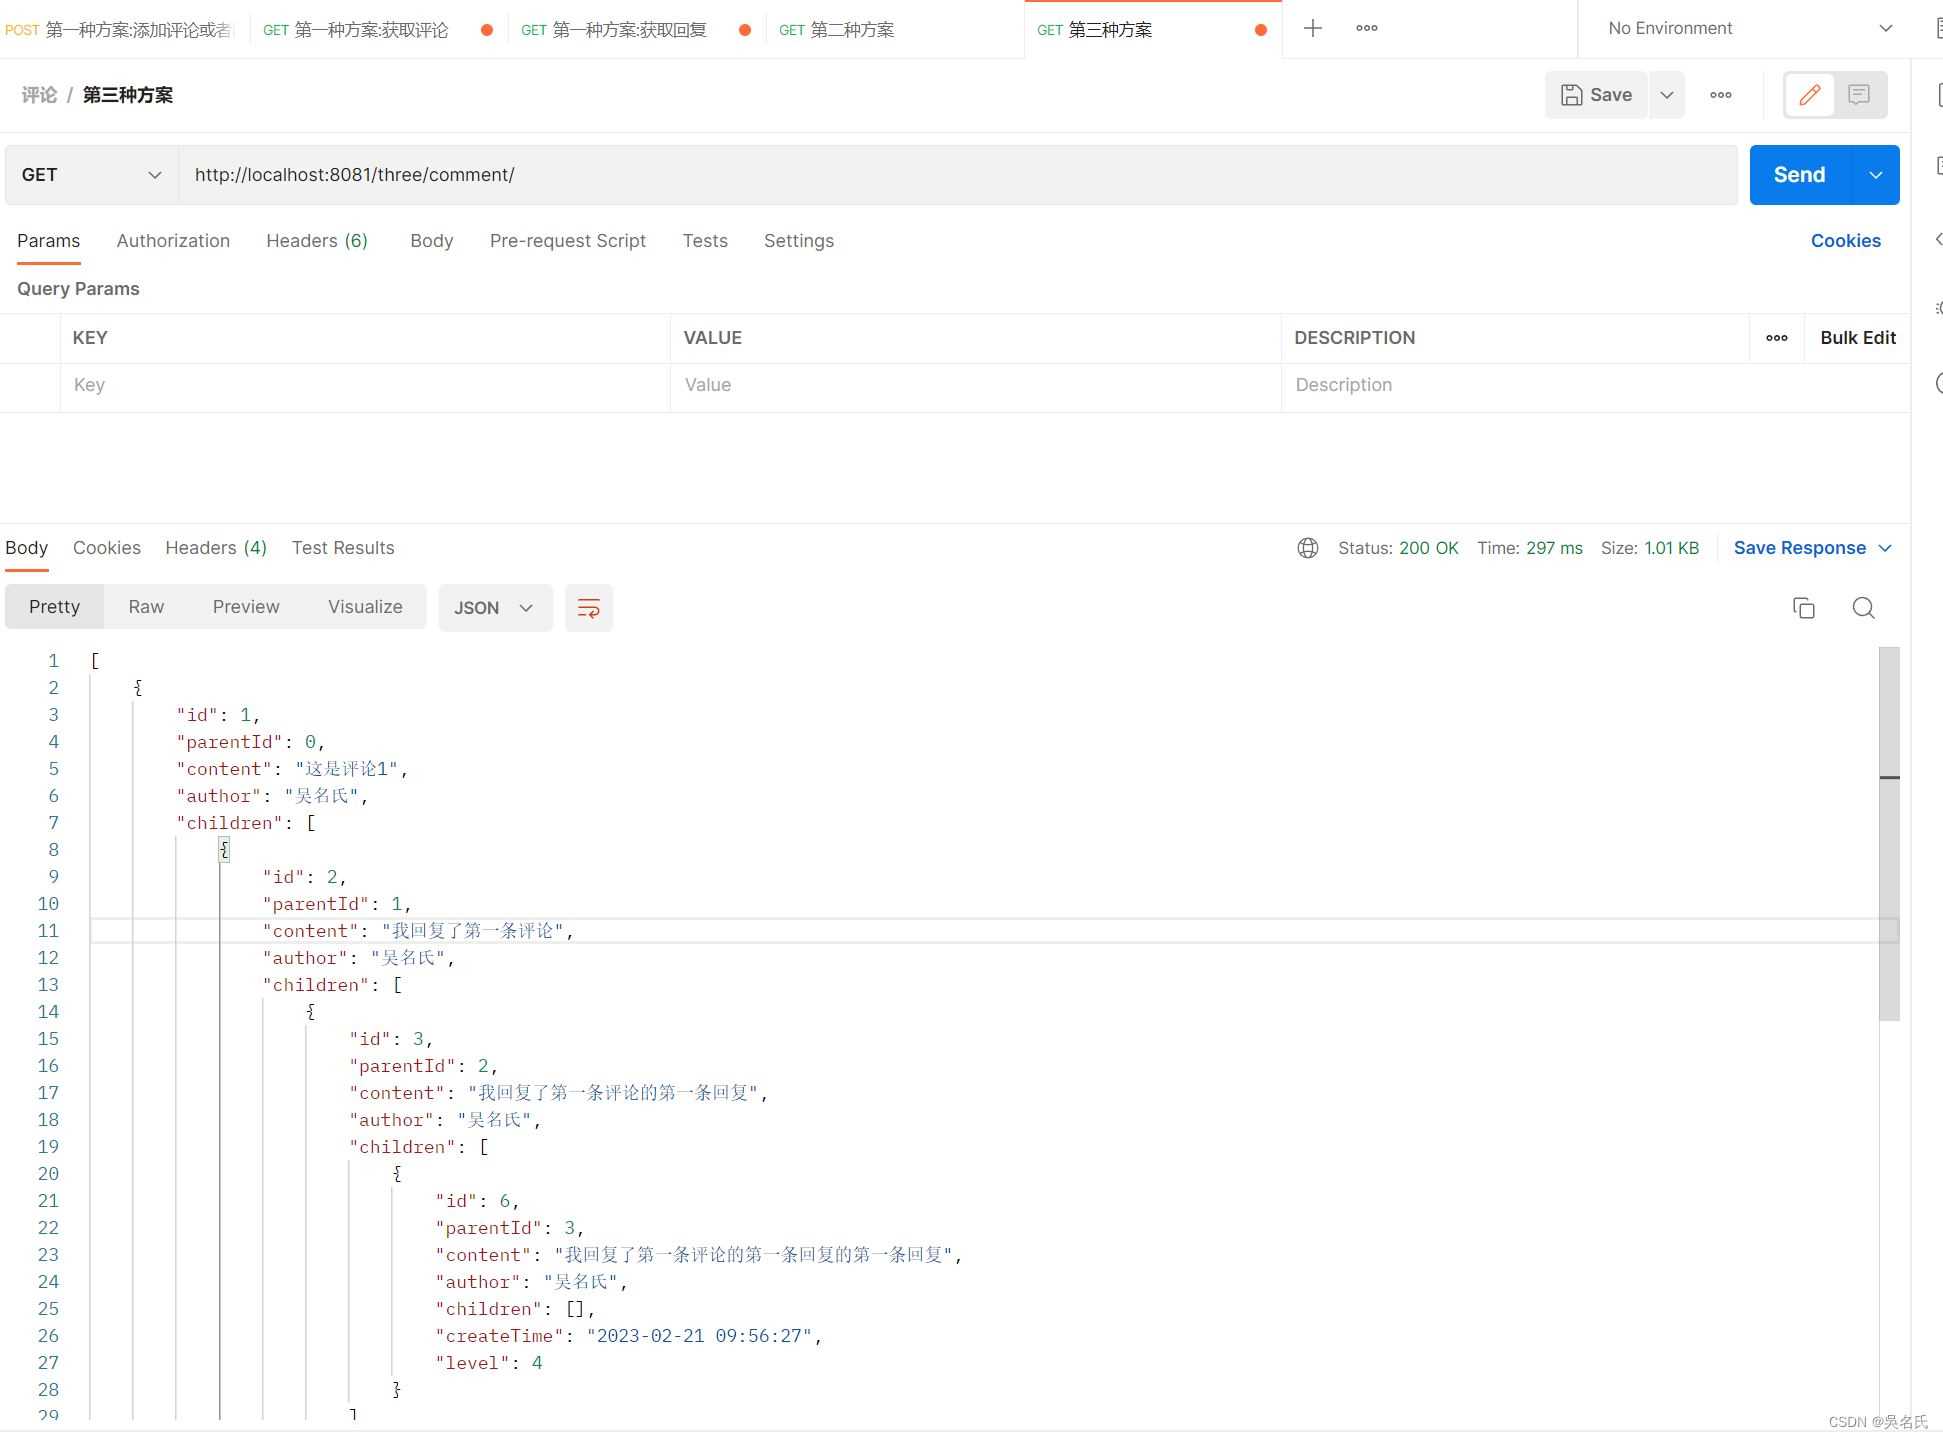
Task: Copy response with the copy icon
Action: [1804, 608]
